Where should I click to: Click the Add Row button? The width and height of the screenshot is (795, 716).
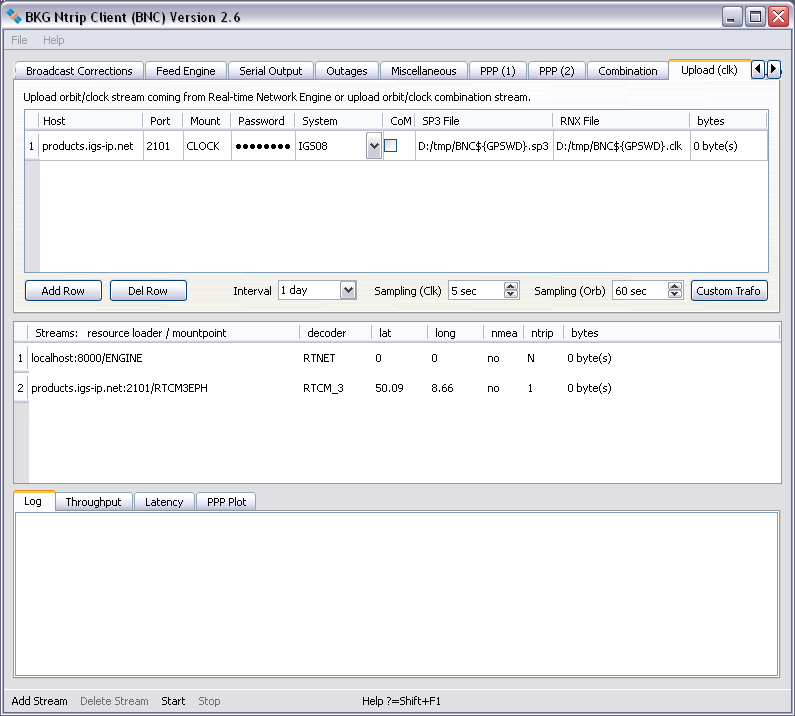[63, 291]
